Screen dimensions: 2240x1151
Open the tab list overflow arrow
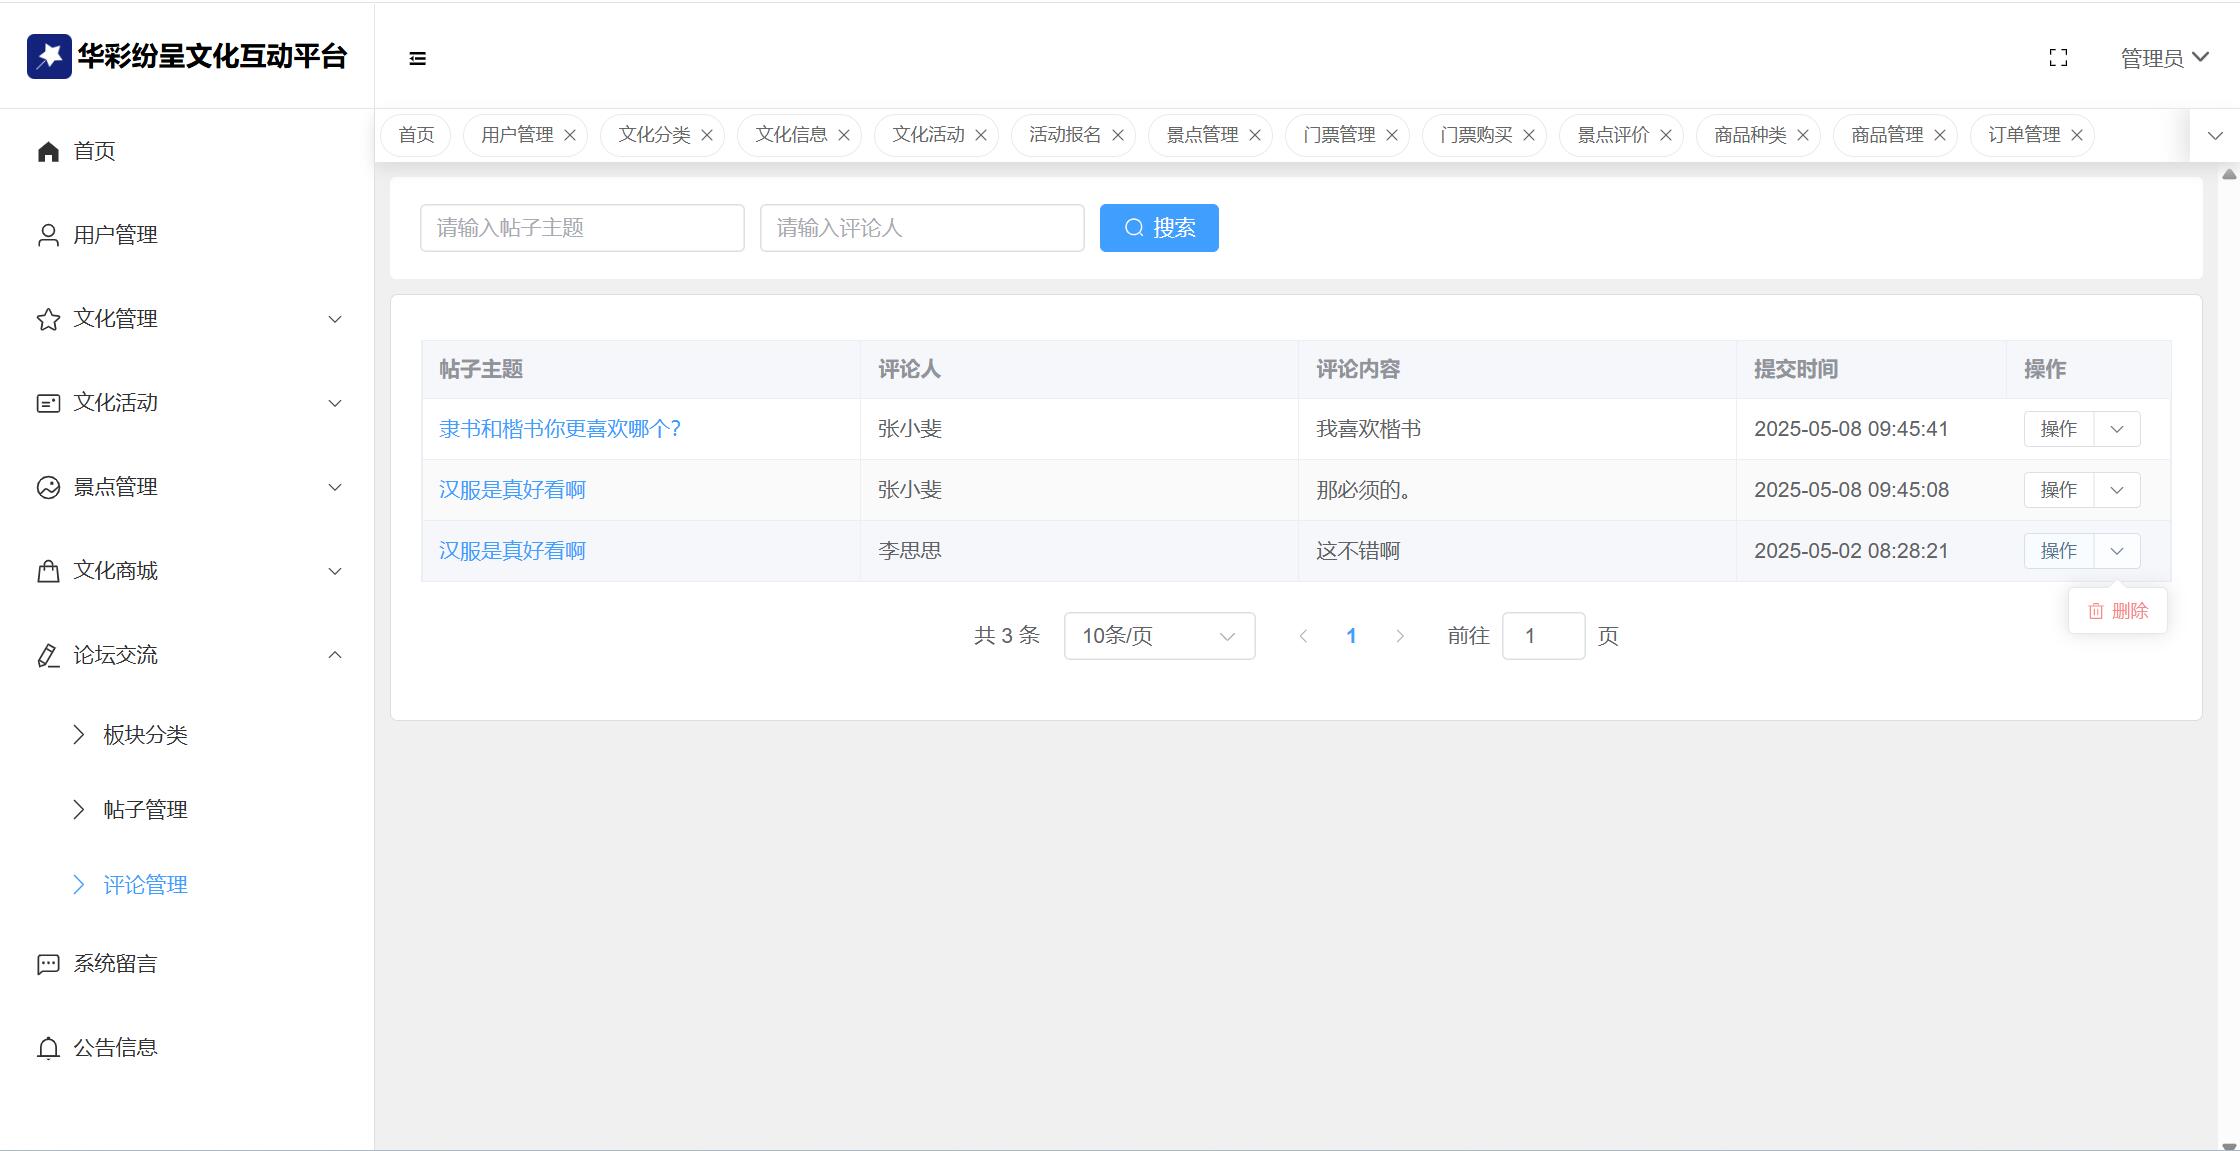coord(2215,136)
